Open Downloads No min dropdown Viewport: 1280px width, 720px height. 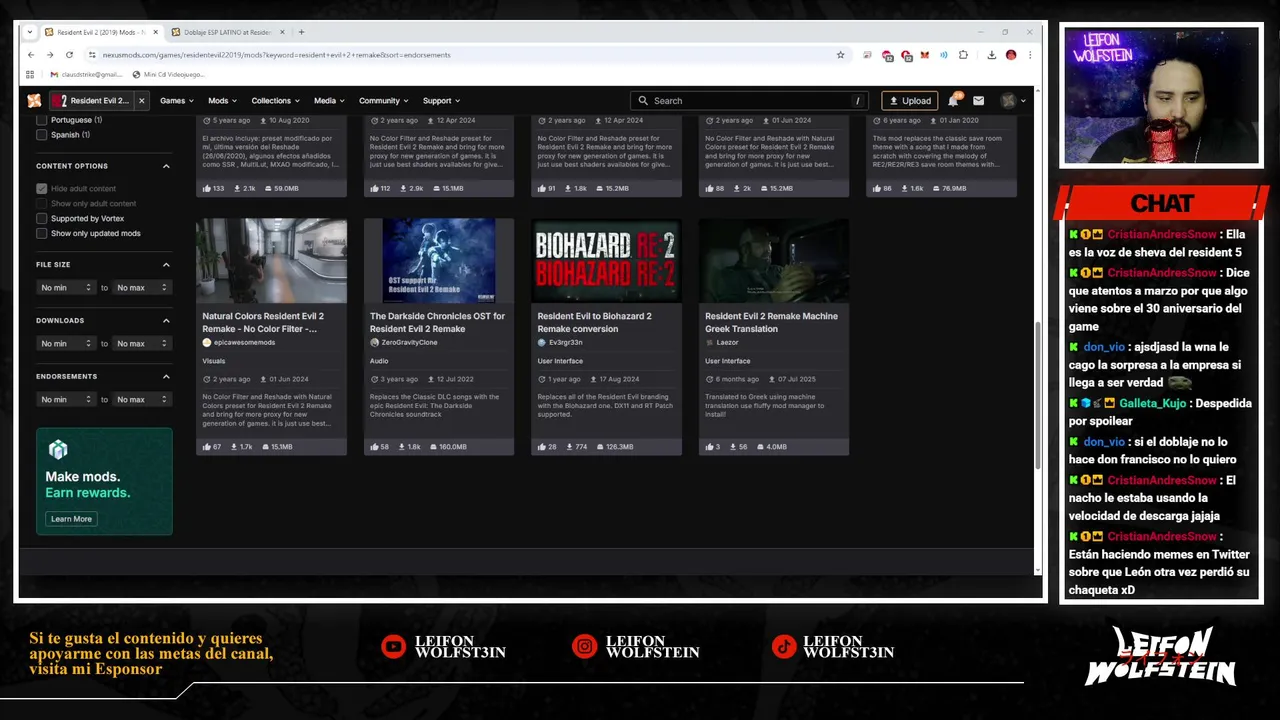point(66,344)
